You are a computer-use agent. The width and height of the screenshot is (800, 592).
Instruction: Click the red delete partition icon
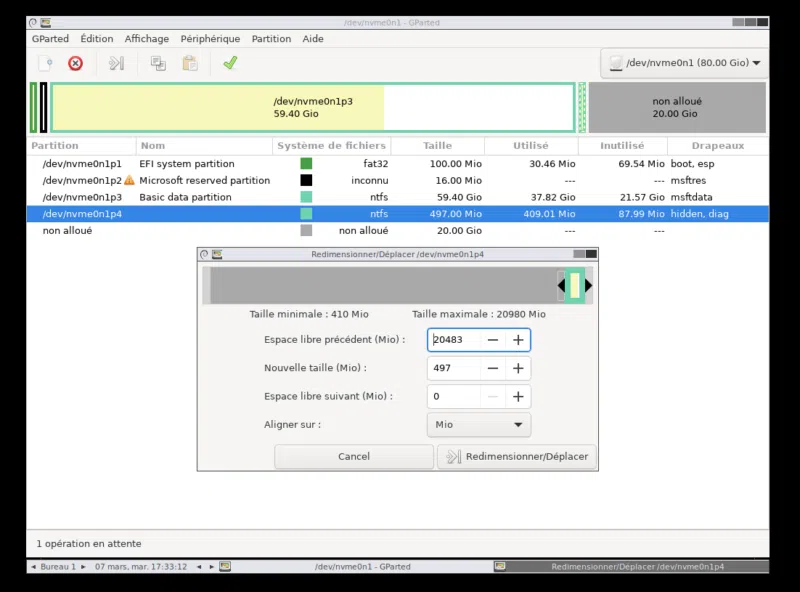(x=75, y=63)
